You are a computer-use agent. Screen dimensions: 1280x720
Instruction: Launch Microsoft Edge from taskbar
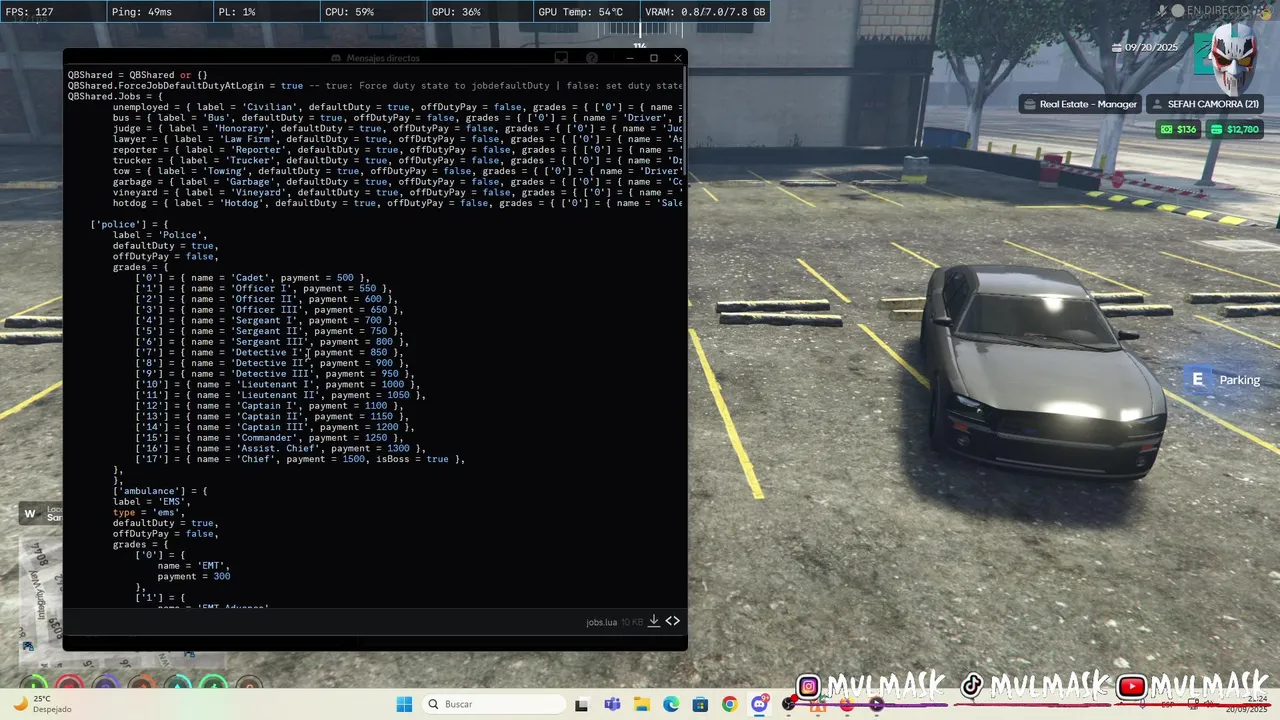(x=671, y=704)
